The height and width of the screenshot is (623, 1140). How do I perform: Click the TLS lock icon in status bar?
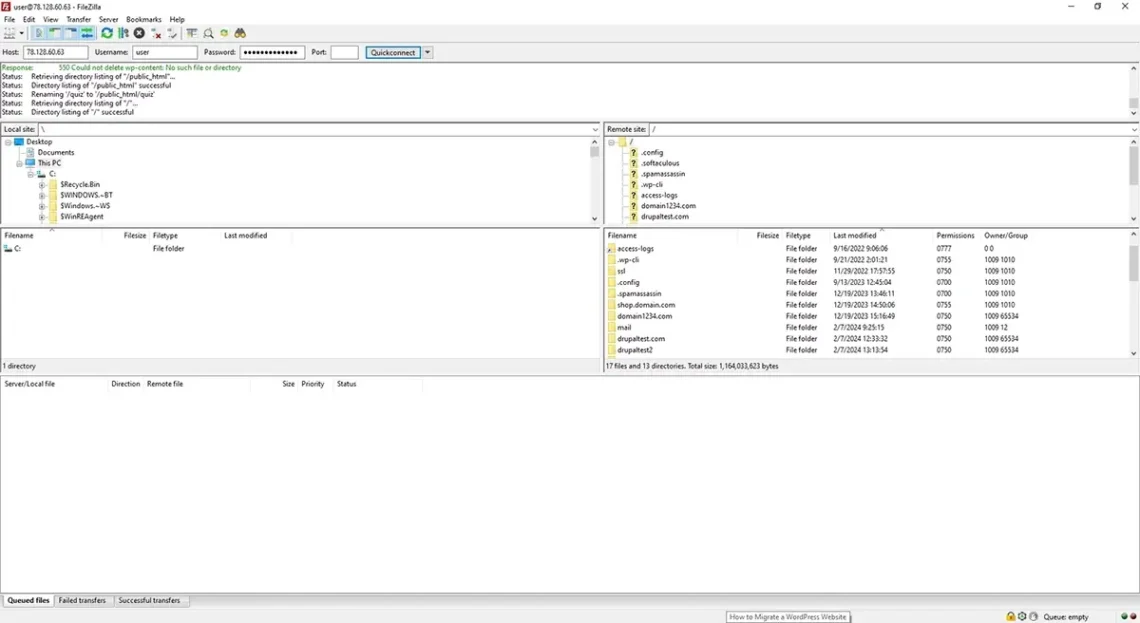pos(1011,616)
